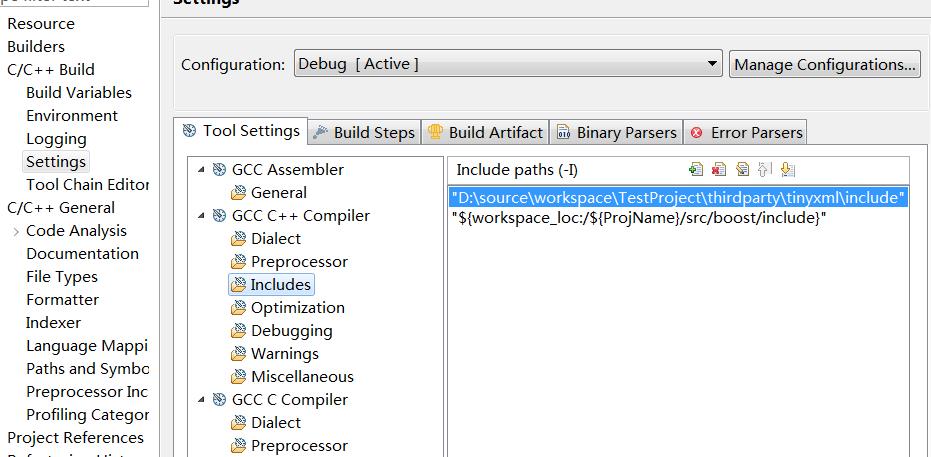Click the Edit include path icon
The image size is (931, 457).
[x=742, y=170]
